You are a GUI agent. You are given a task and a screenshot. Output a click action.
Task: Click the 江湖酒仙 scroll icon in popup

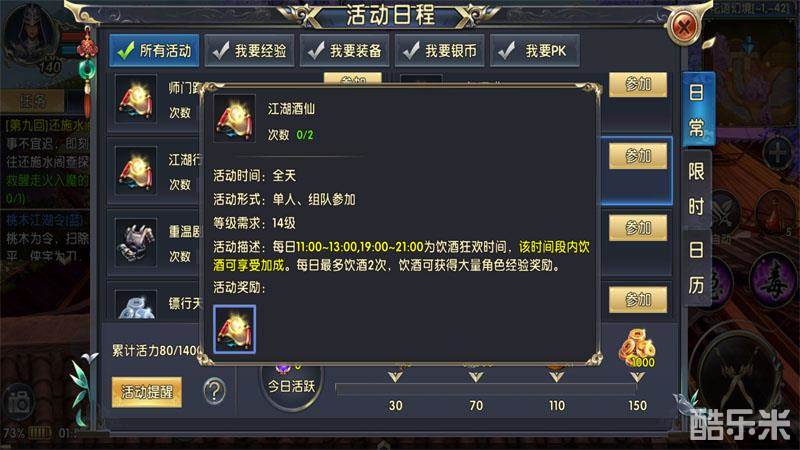pos(234,118)
